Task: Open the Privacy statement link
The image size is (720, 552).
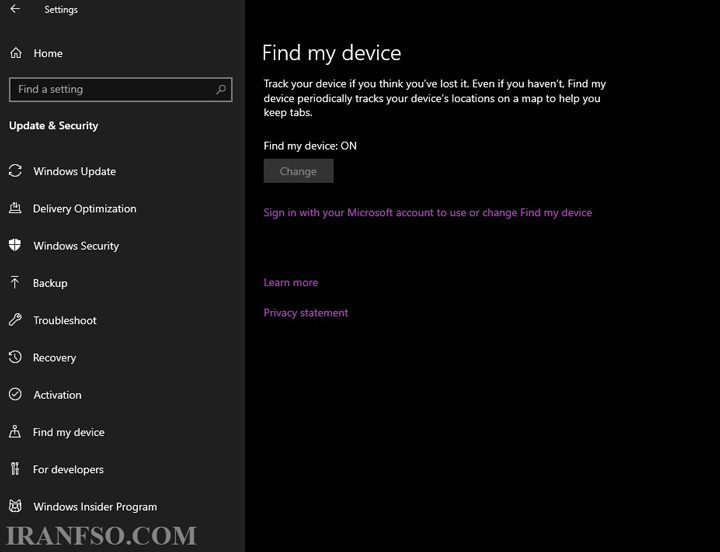Action: (x=306, y=313)
